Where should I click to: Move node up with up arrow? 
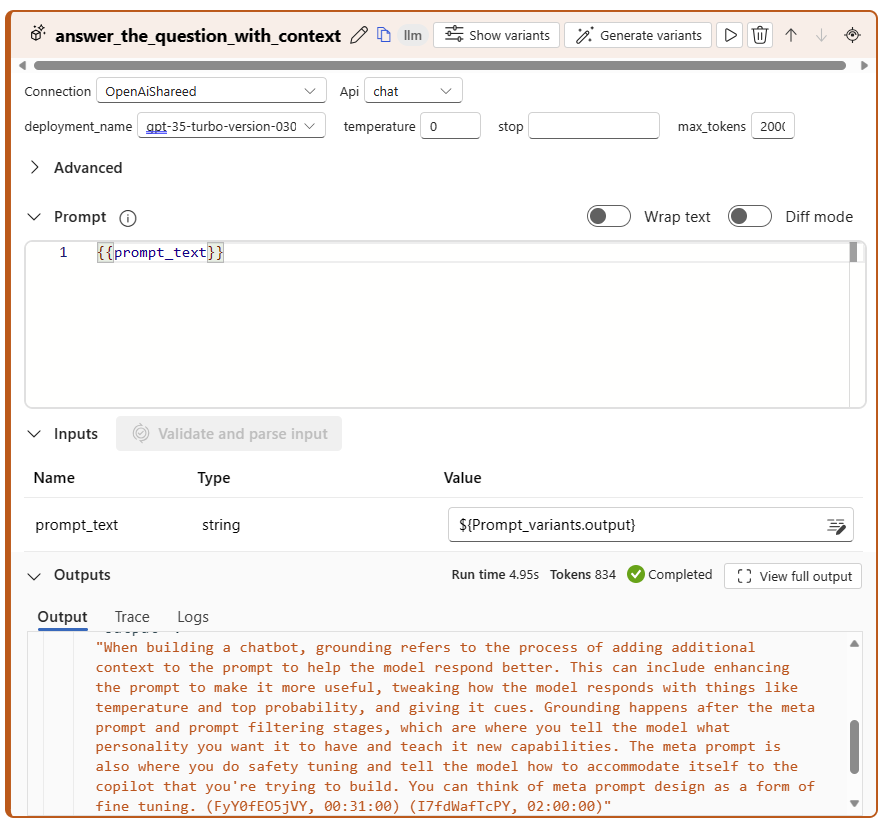coord(791,35)
